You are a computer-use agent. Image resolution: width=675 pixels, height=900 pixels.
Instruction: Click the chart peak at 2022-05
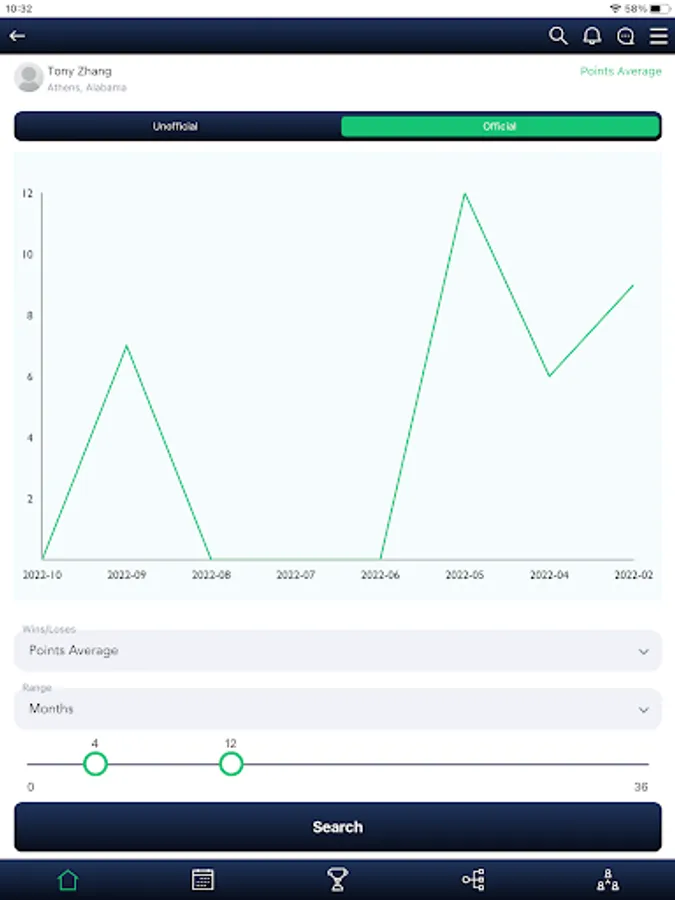465,194
